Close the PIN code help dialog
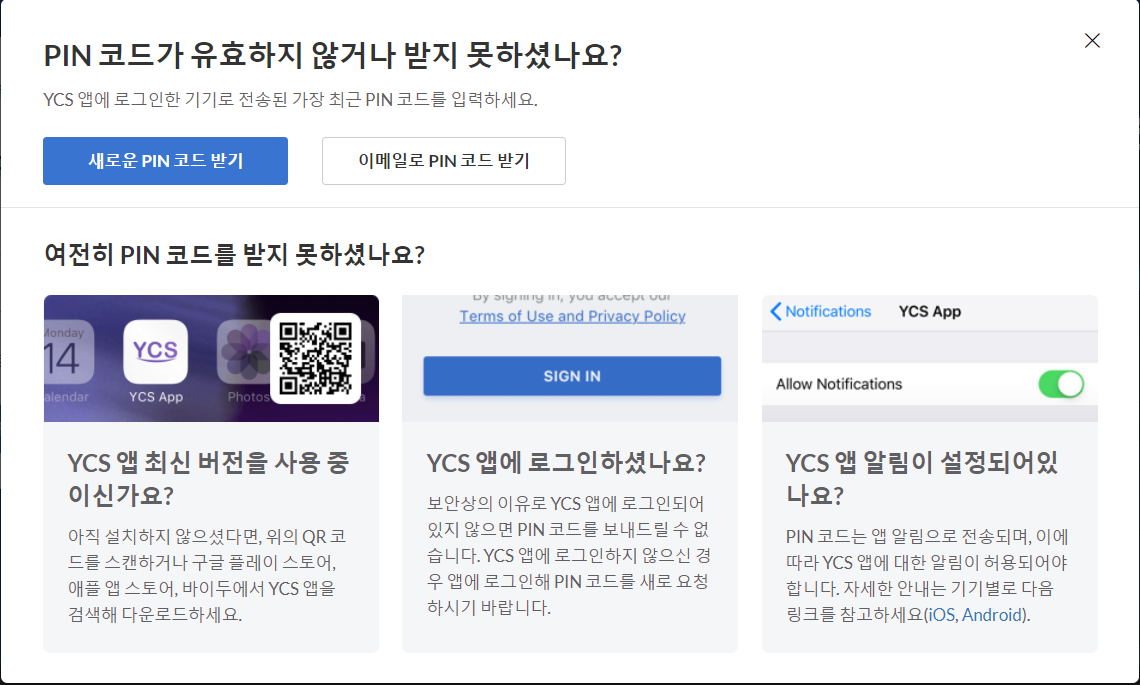 coord(1092,41)
